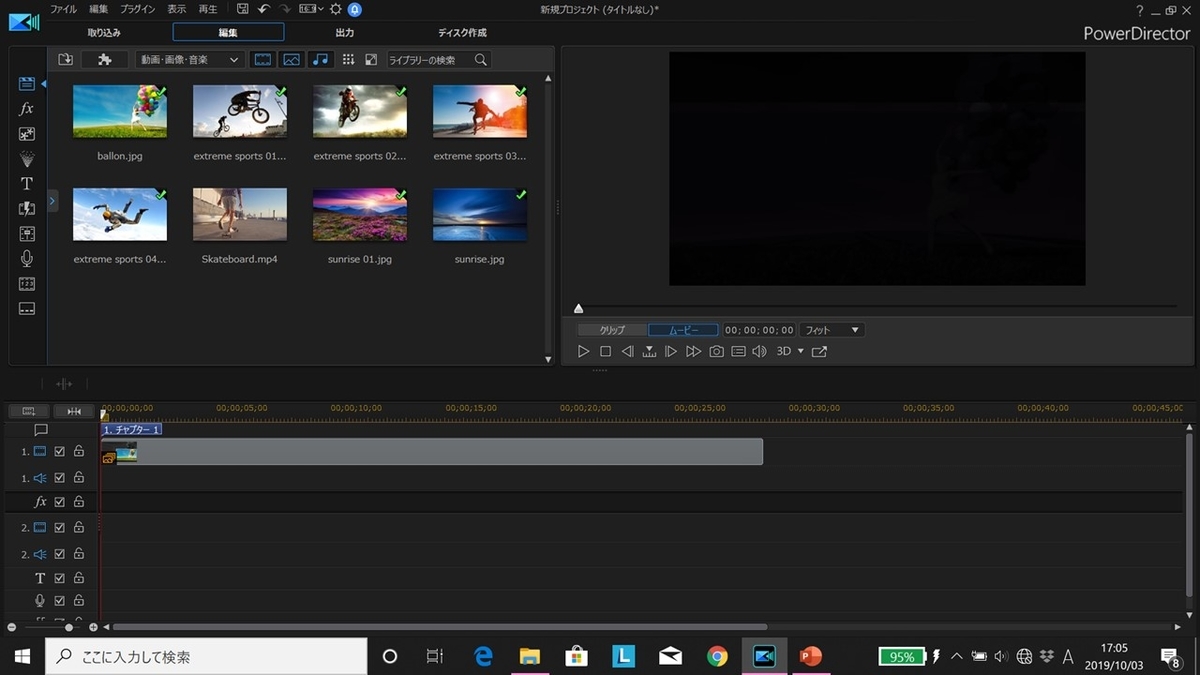Viewport: 1200px width, 675px height.
Task: Open the Voice-Over Recording Room microphone
Action: [x=27, y=259]
